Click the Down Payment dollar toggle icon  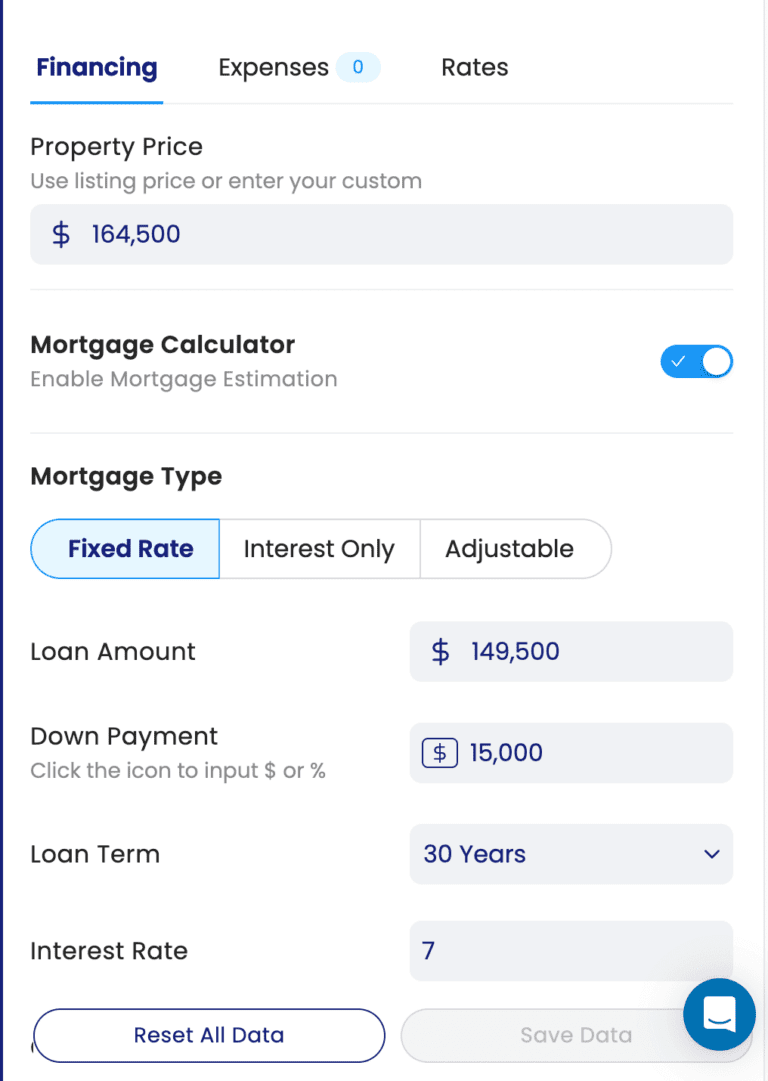[x=440, y=752]
